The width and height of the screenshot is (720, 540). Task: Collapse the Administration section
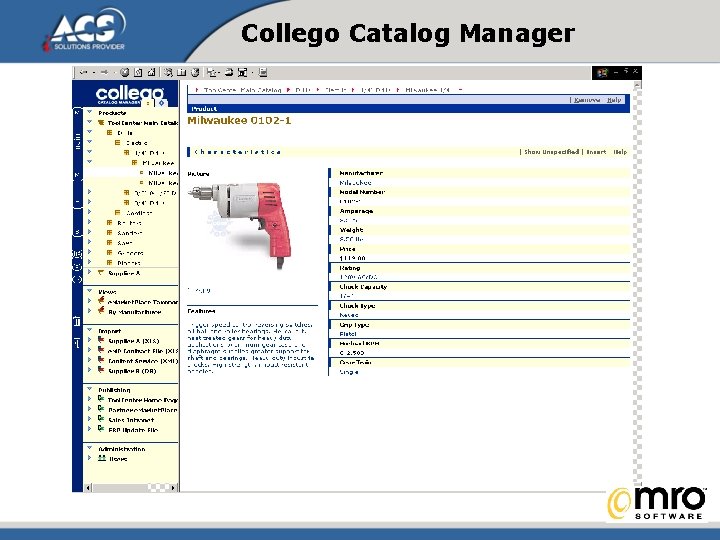(x=90, y=448)
